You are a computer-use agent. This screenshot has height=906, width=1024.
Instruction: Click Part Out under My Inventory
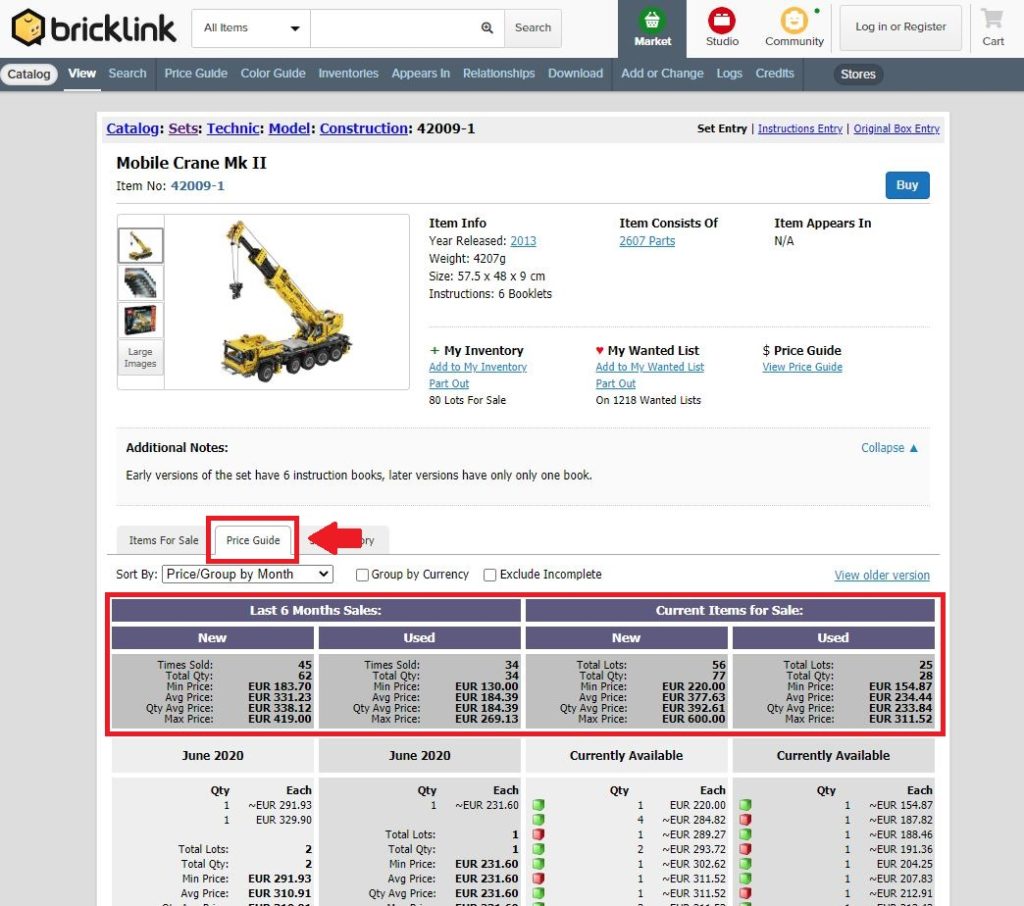click(x=449, y=383)
